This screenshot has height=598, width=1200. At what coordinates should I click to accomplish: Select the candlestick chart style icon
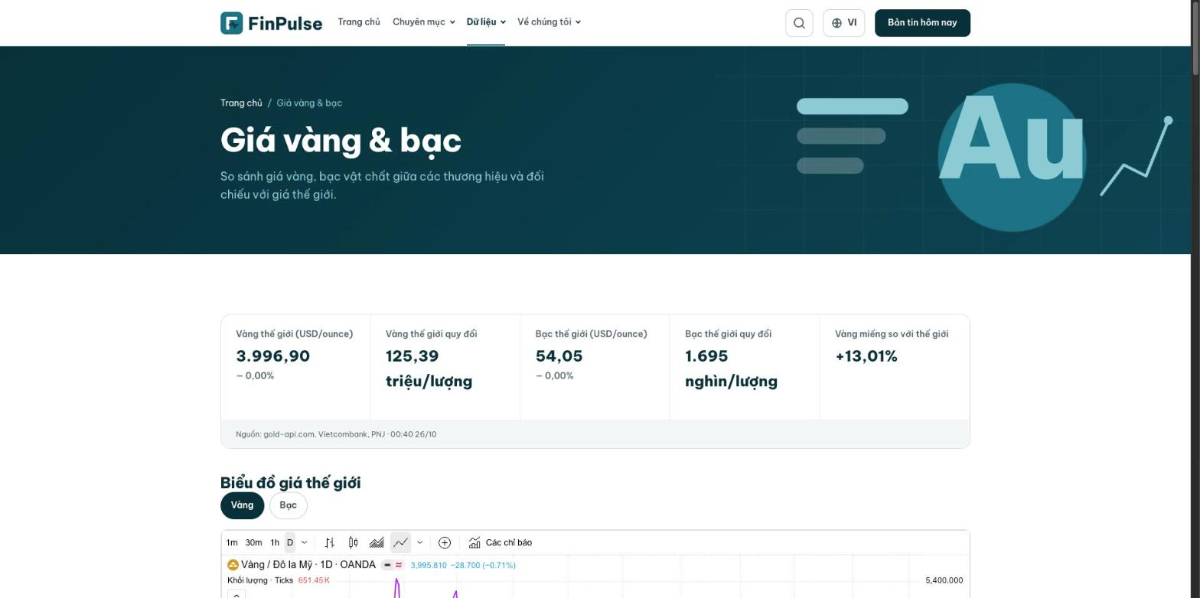click(353, 543)
